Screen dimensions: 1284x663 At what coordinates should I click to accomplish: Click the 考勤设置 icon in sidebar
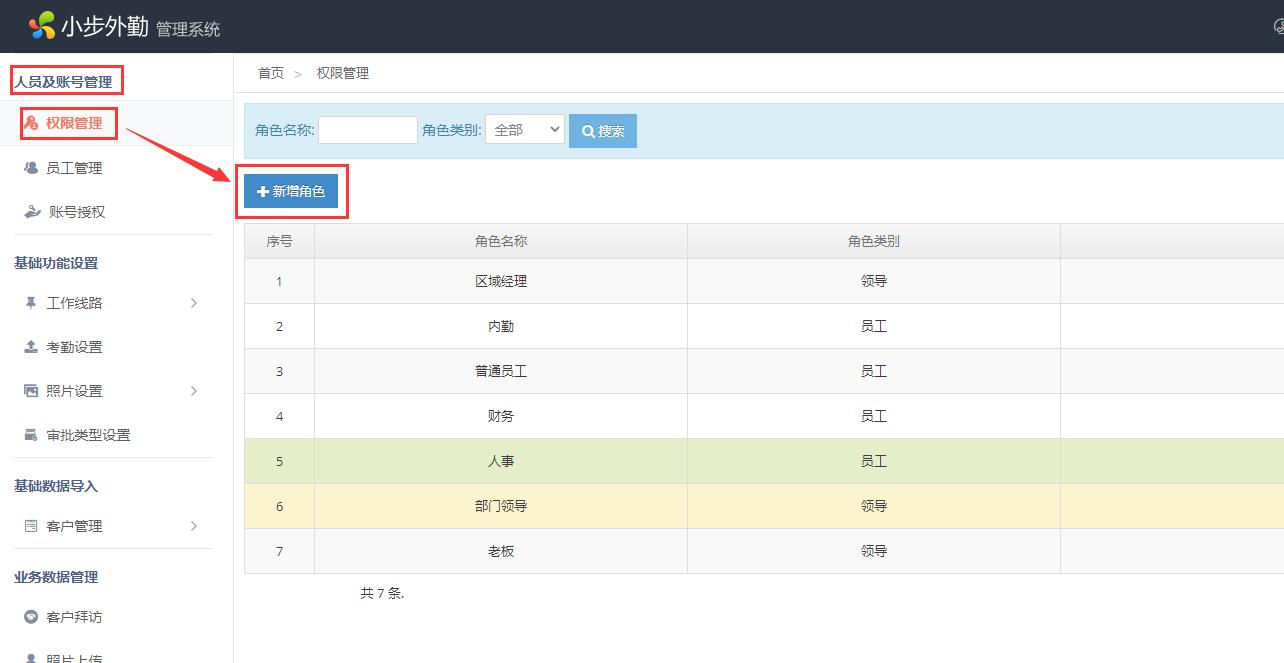tap(31, 347)
